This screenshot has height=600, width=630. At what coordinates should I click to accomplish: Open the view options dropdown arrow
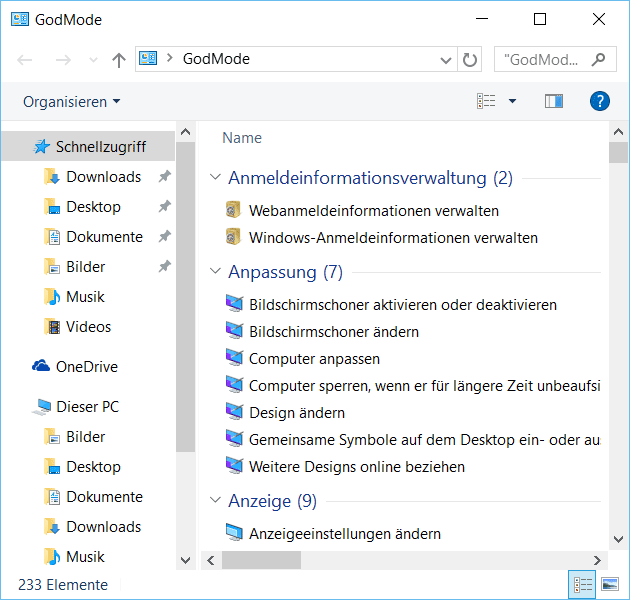[x=512, y=101]
